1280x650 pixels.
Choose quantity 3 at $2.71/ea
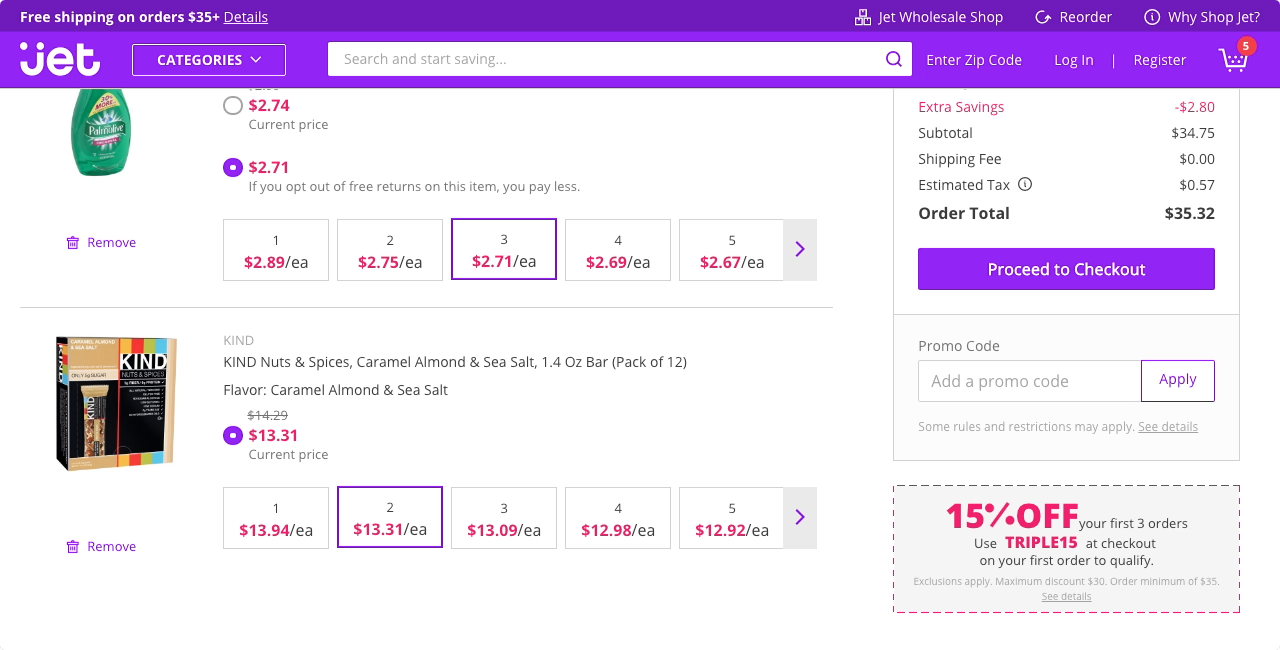pos(504,249)
